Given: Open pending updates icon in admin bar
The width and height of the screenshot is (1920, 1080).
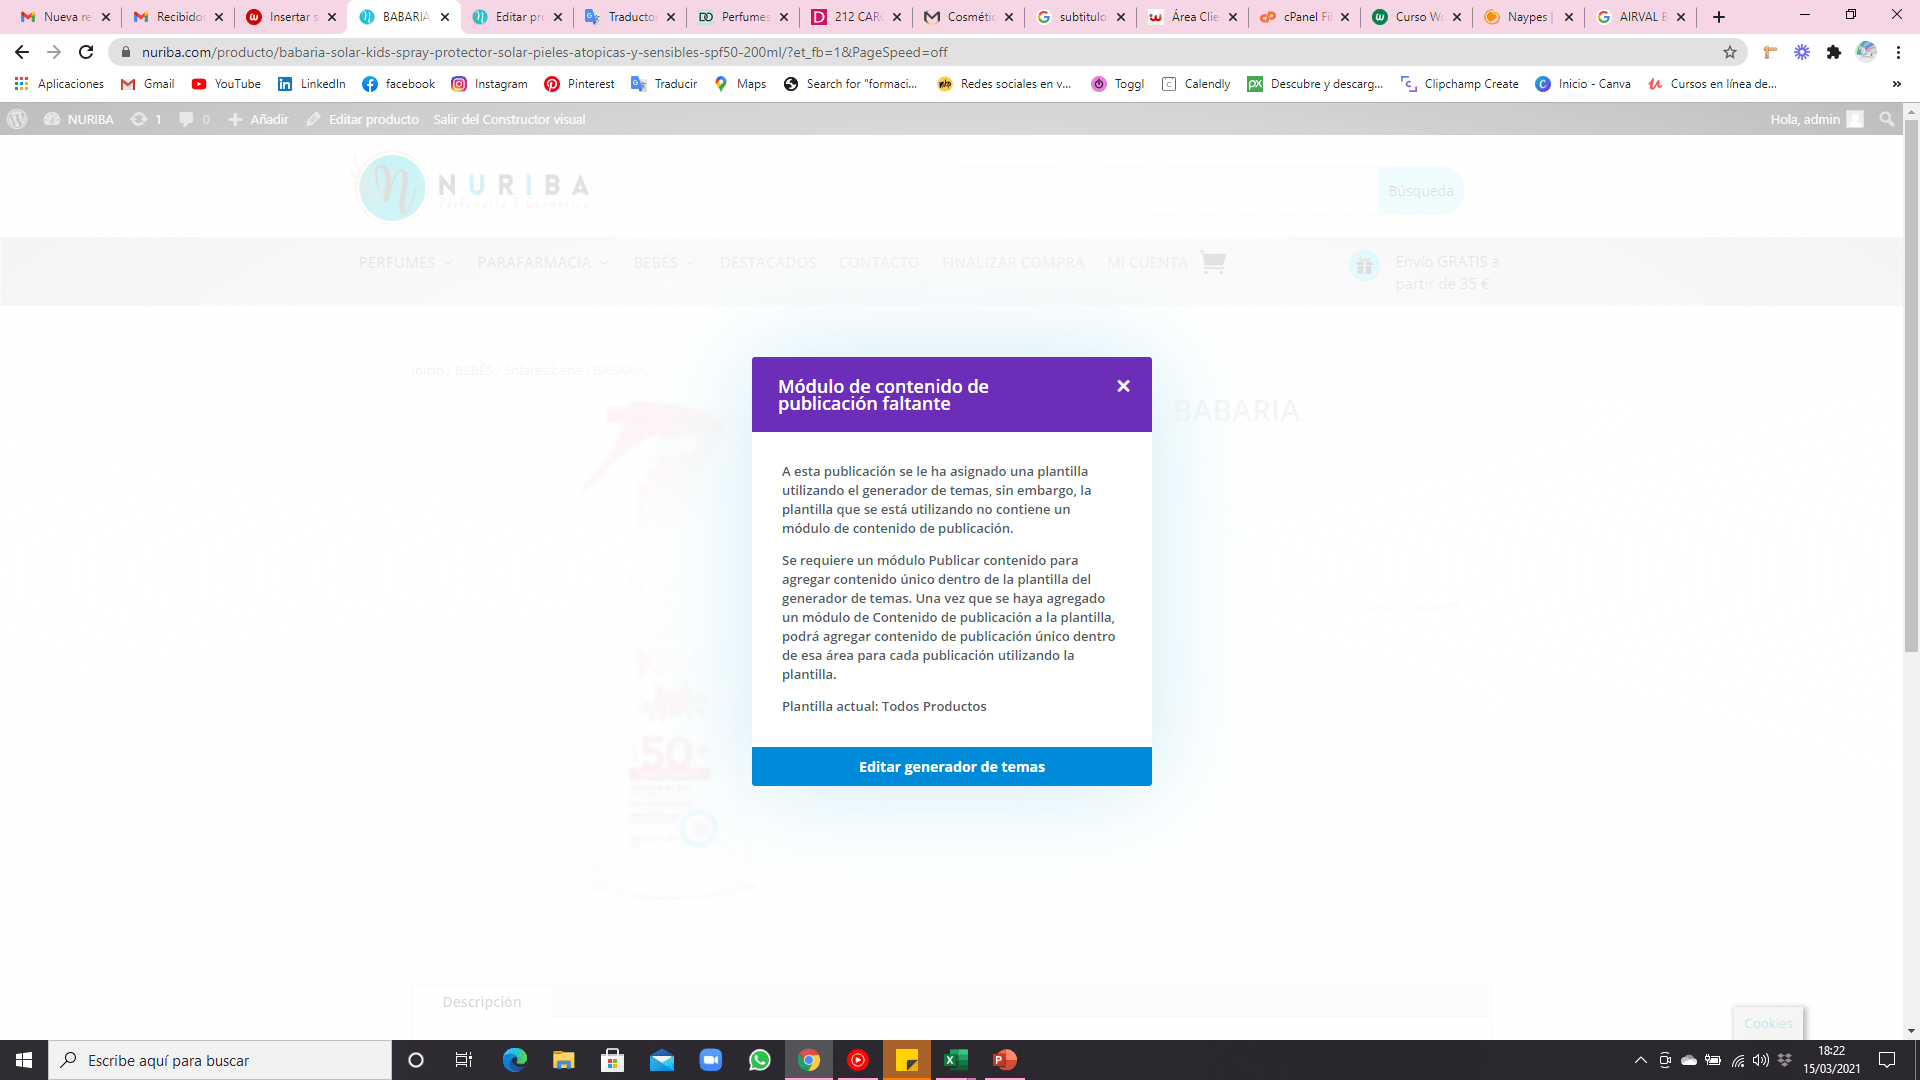Looking at the screenshot, I should 146,119.
